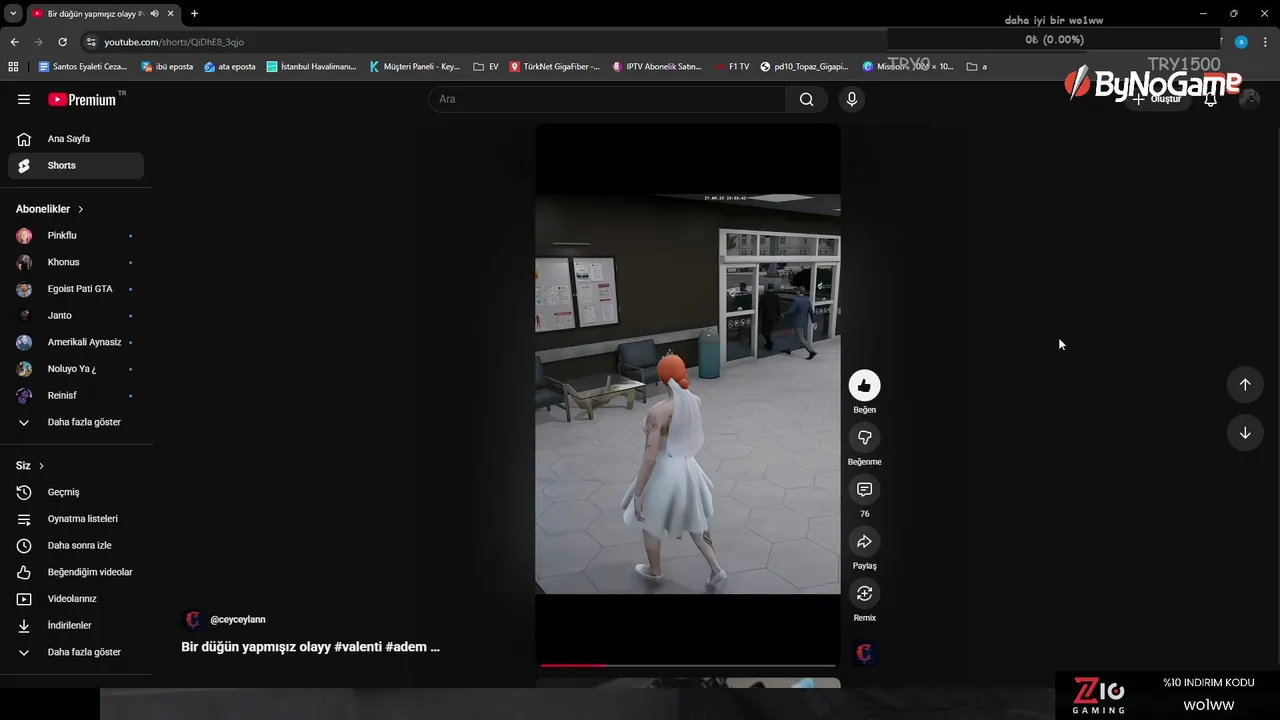Open Janto subscription channel
The width and height of the screenshot is (1280, 720).
pyautogui.click(x=76, y=316)
